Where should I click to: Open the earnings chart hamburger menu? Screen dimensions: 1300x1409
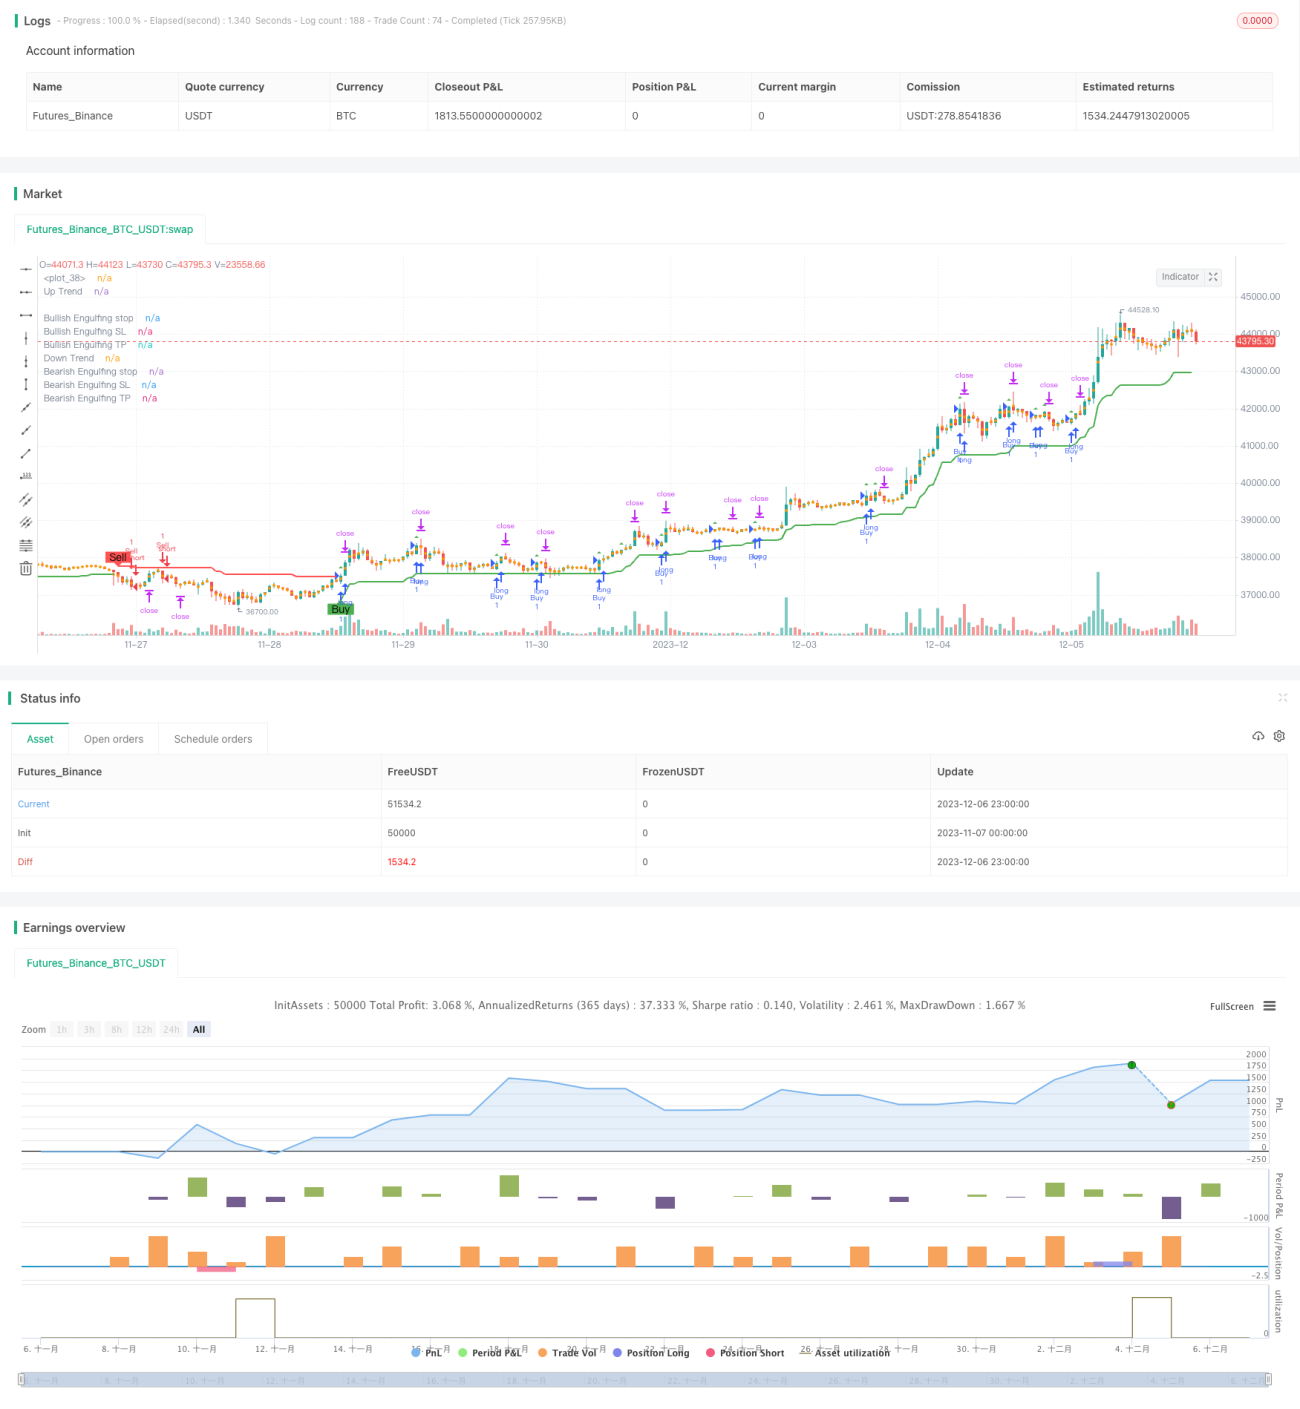[1270, 1006]
